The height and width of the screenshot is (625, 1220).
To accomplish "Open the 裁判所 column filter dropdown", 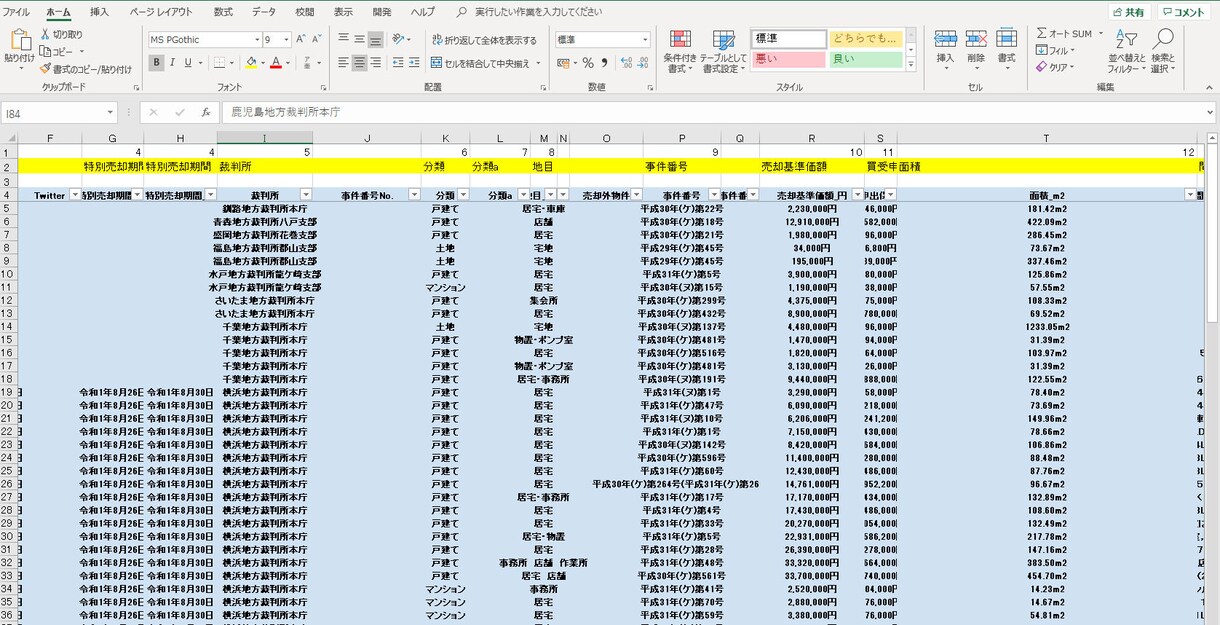I will click(306, 195).
